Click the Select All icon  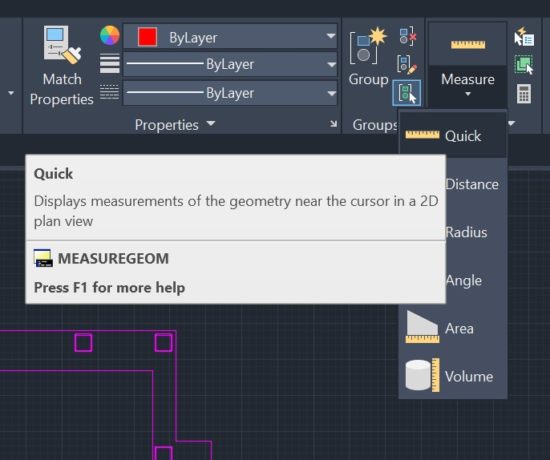coord(524,65)
